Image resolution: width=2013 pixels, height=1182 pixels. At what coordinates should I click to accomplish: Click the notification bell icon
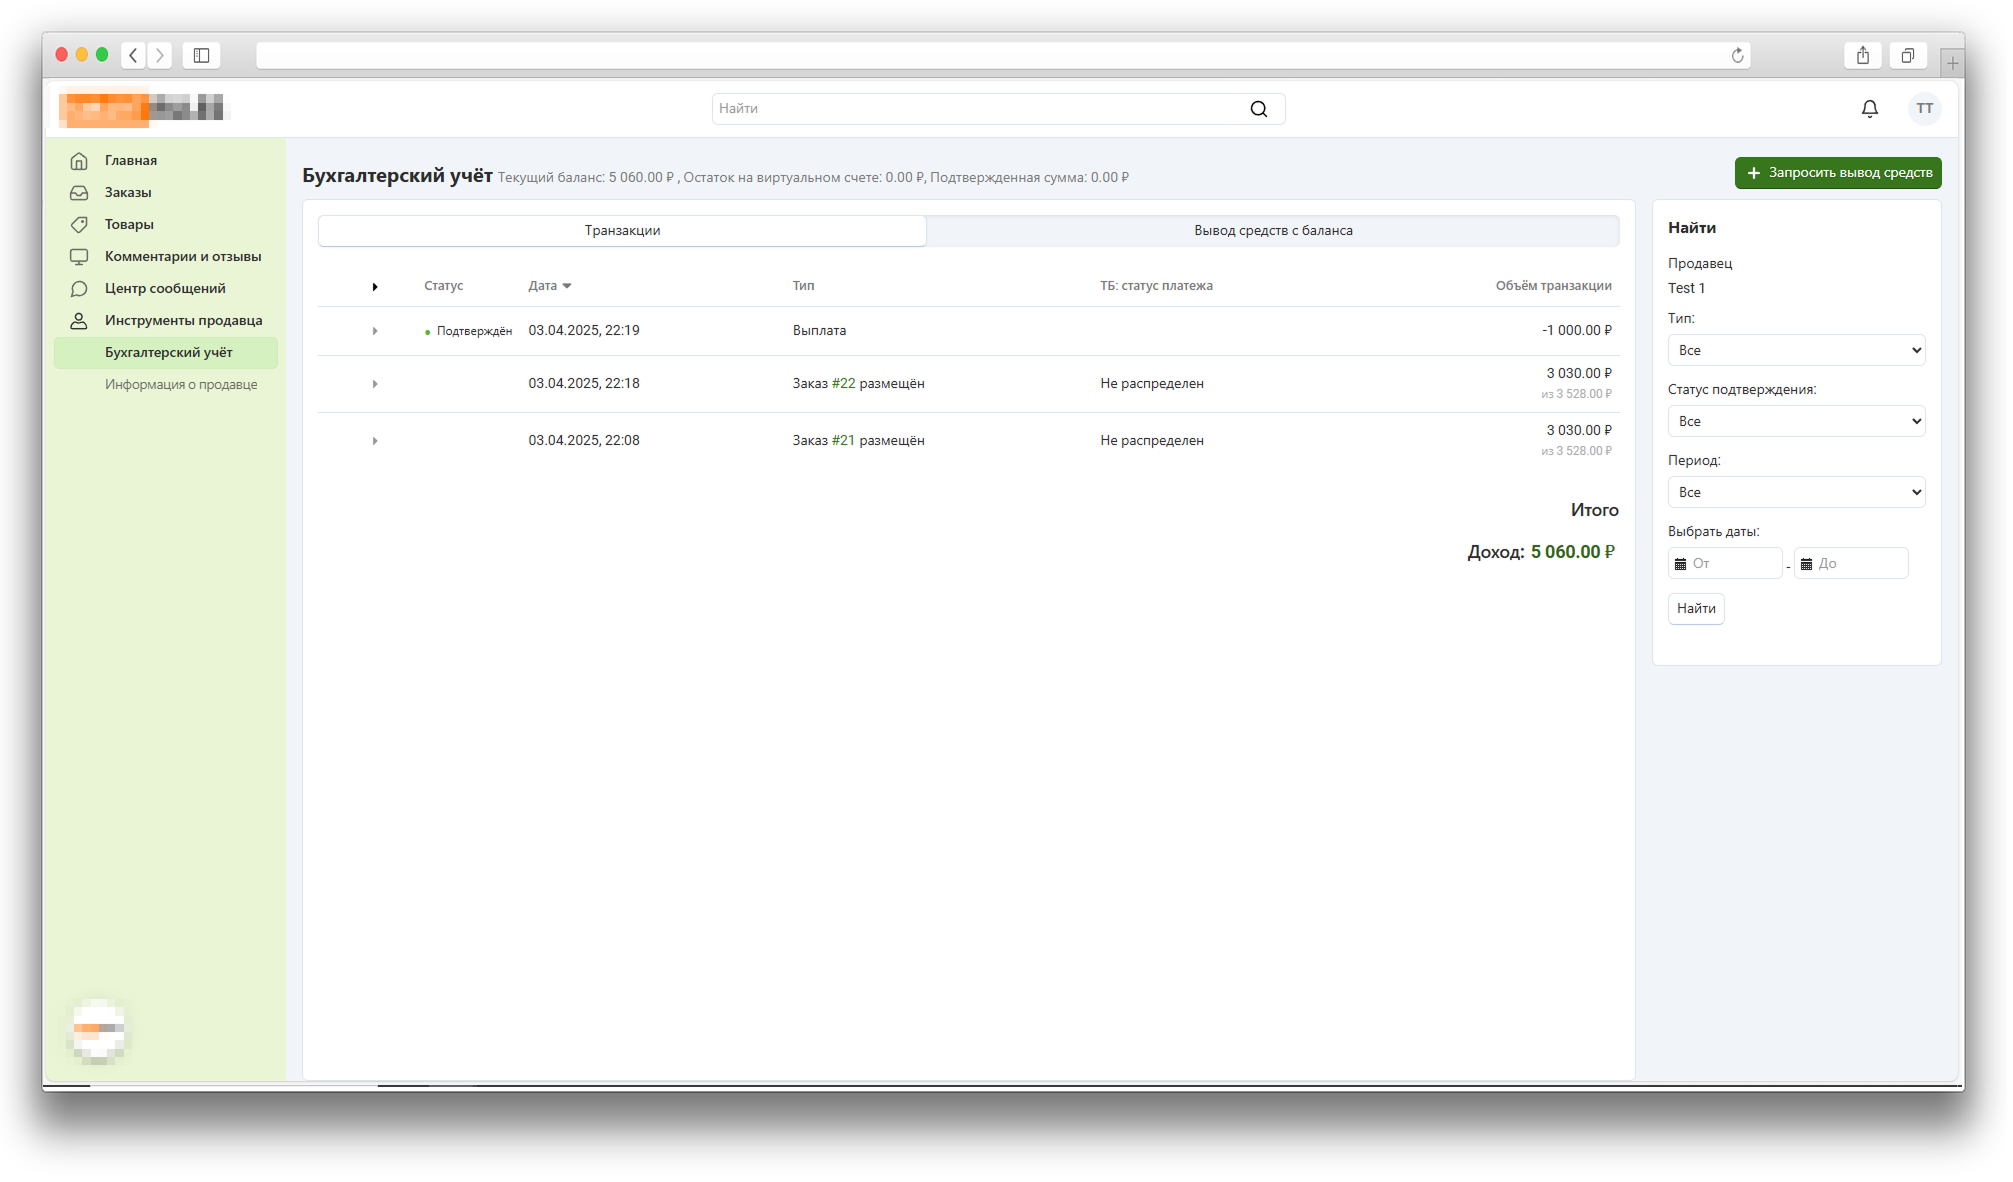(1869, 109)
